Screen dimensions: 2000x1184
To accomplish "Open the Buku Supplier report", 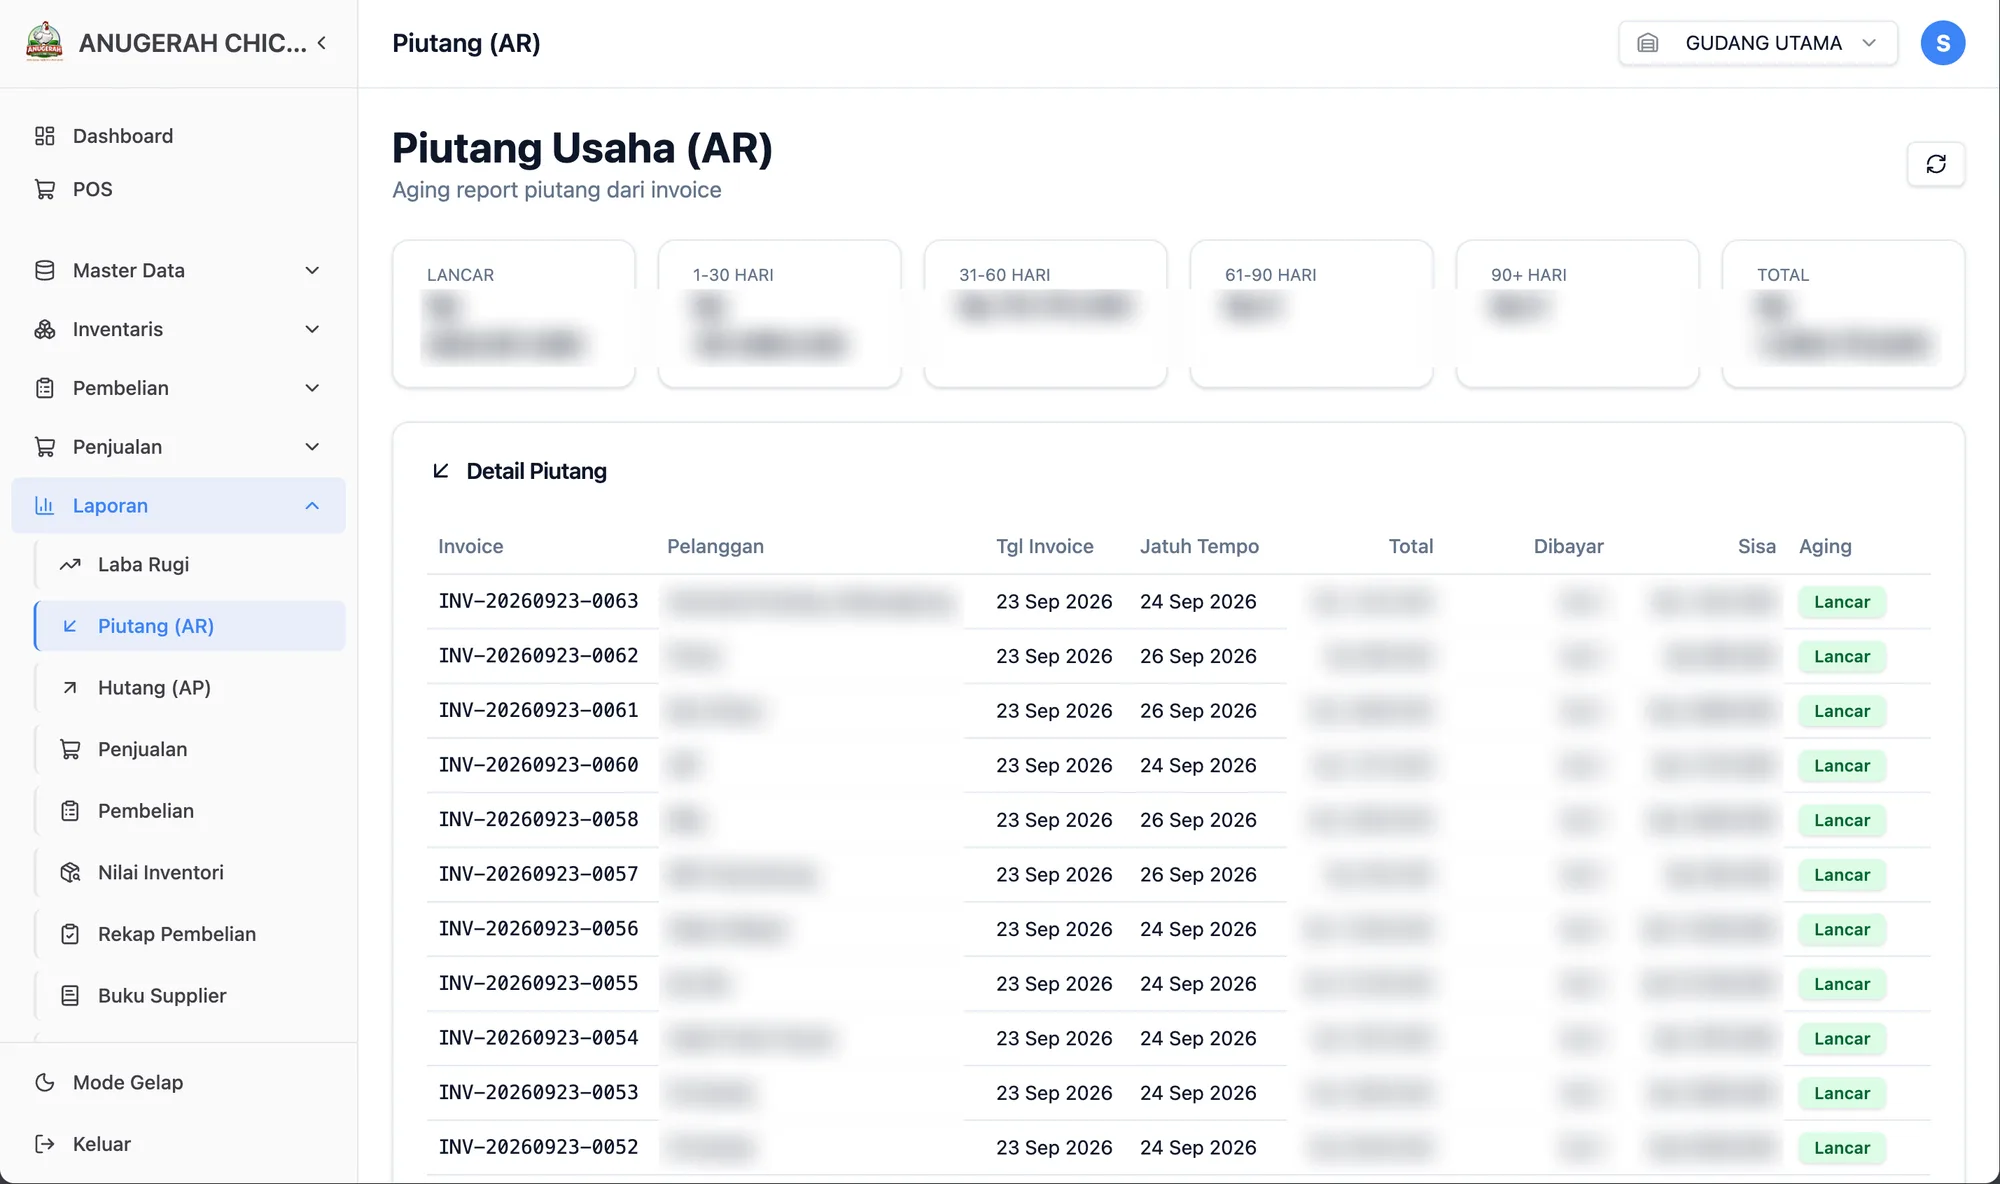I will [x=190, y=996].
